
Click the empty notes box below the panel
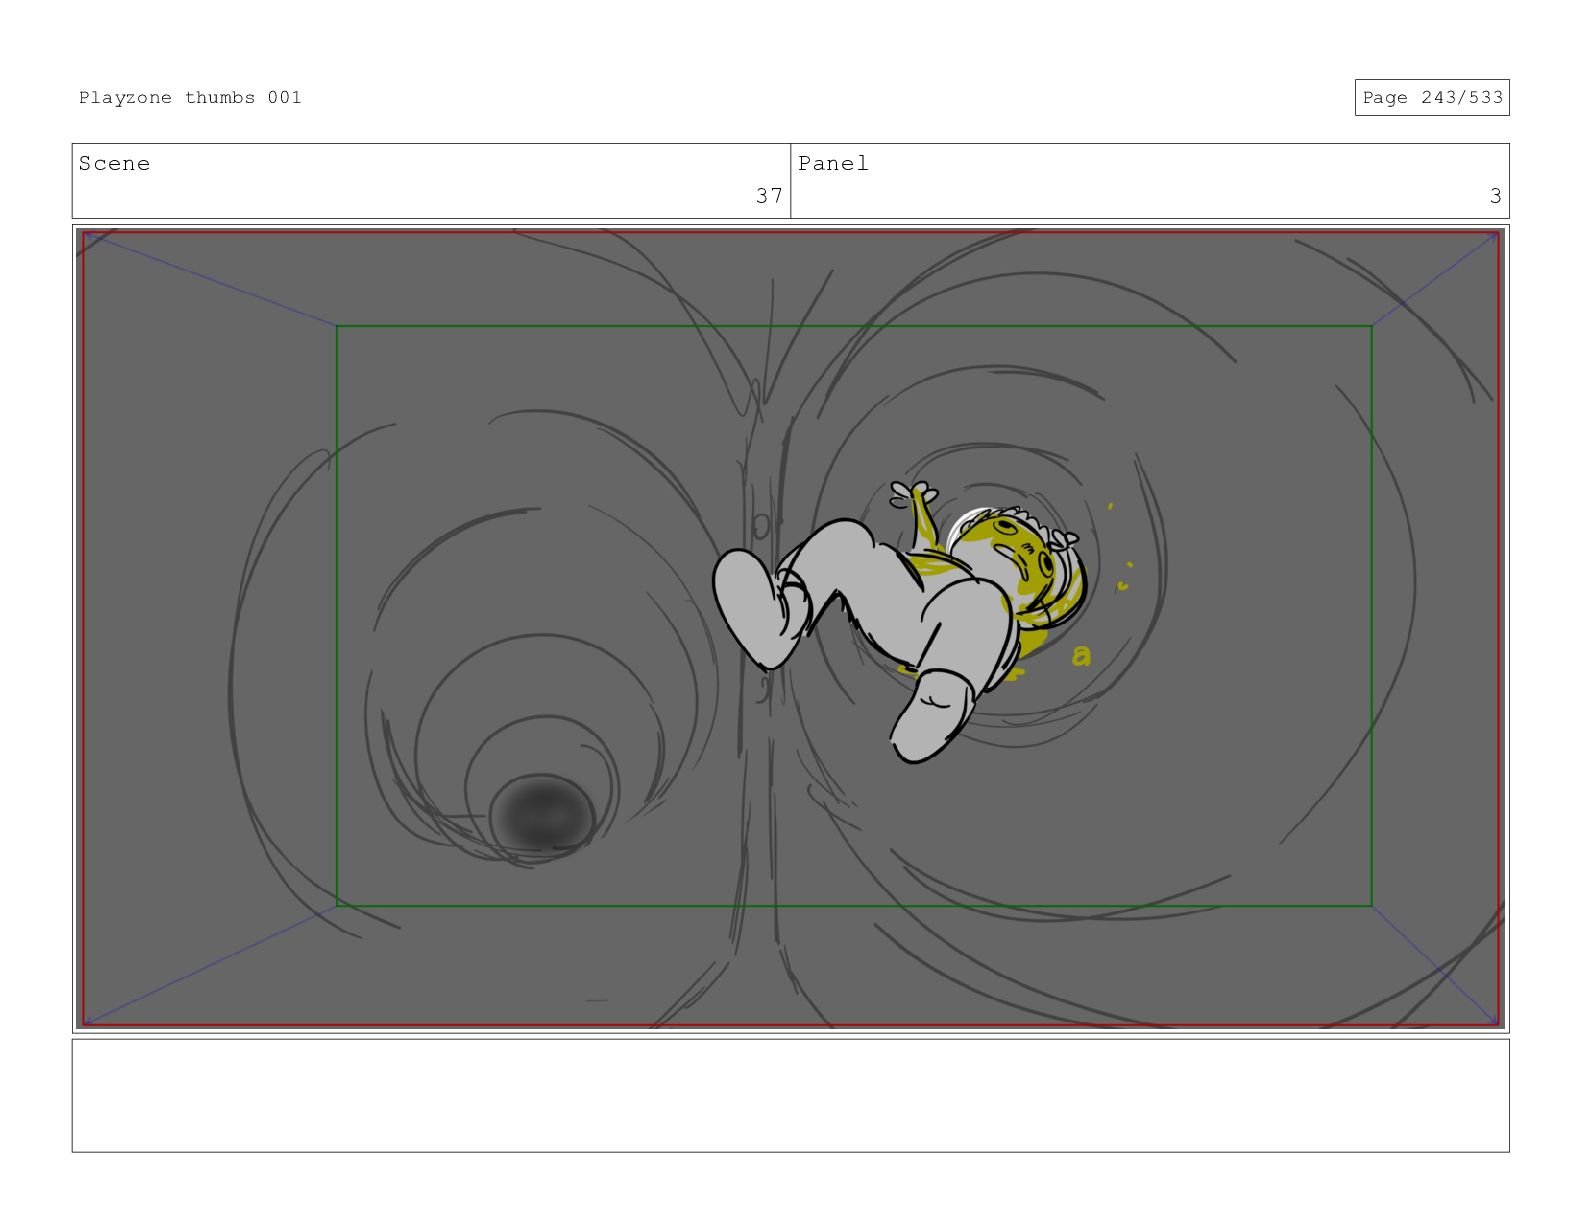click(x=791, y=1096)
